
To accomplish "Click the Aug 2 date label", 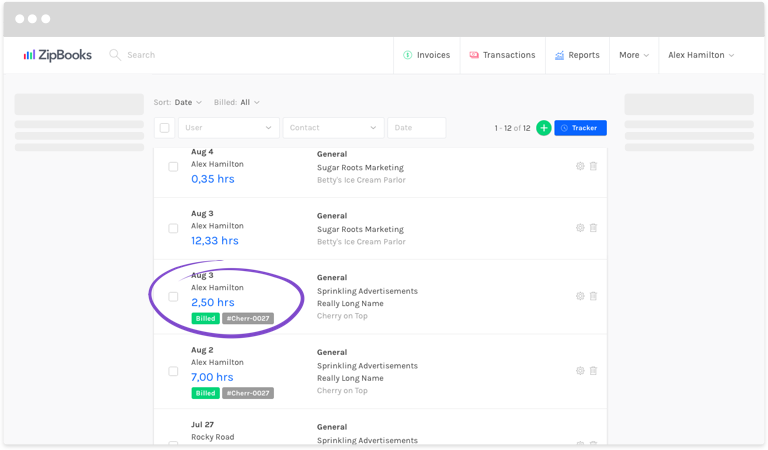I will 202,350.
